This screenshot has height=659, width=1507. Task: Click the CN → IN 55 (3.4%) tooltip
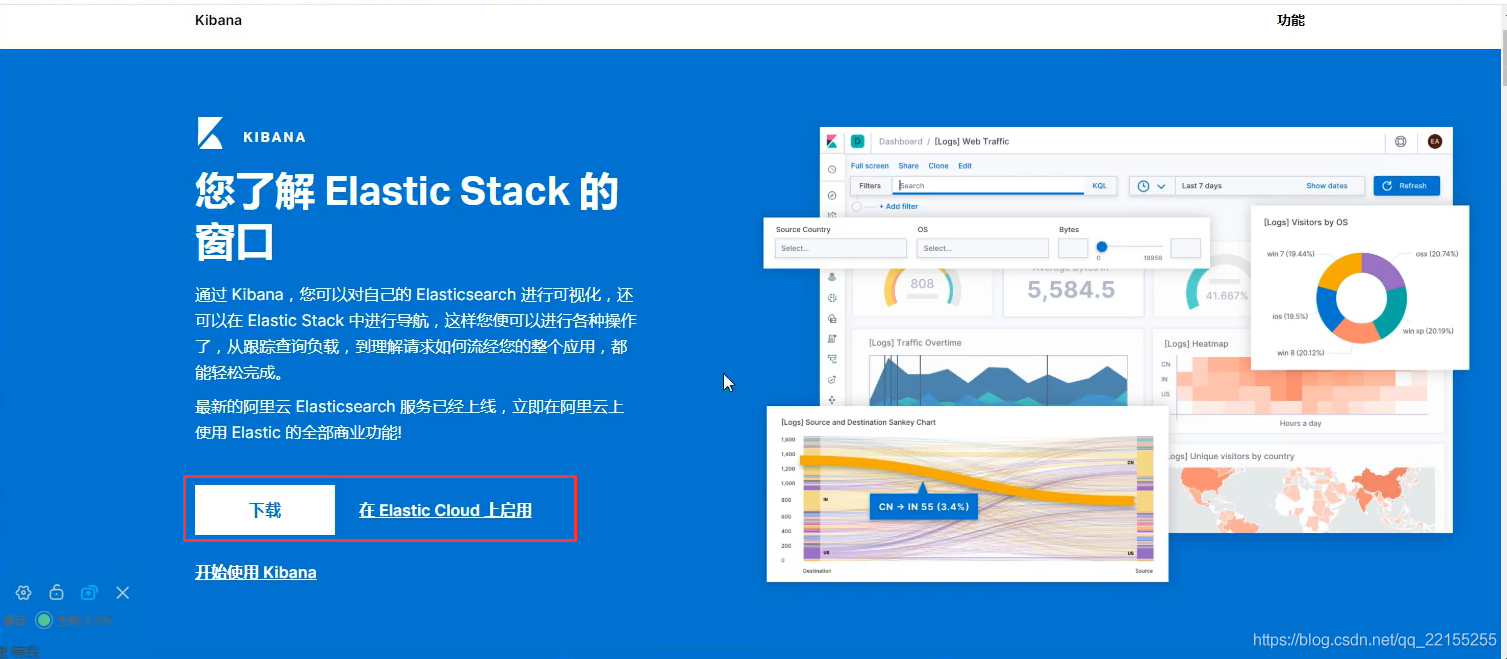(923, 507)
